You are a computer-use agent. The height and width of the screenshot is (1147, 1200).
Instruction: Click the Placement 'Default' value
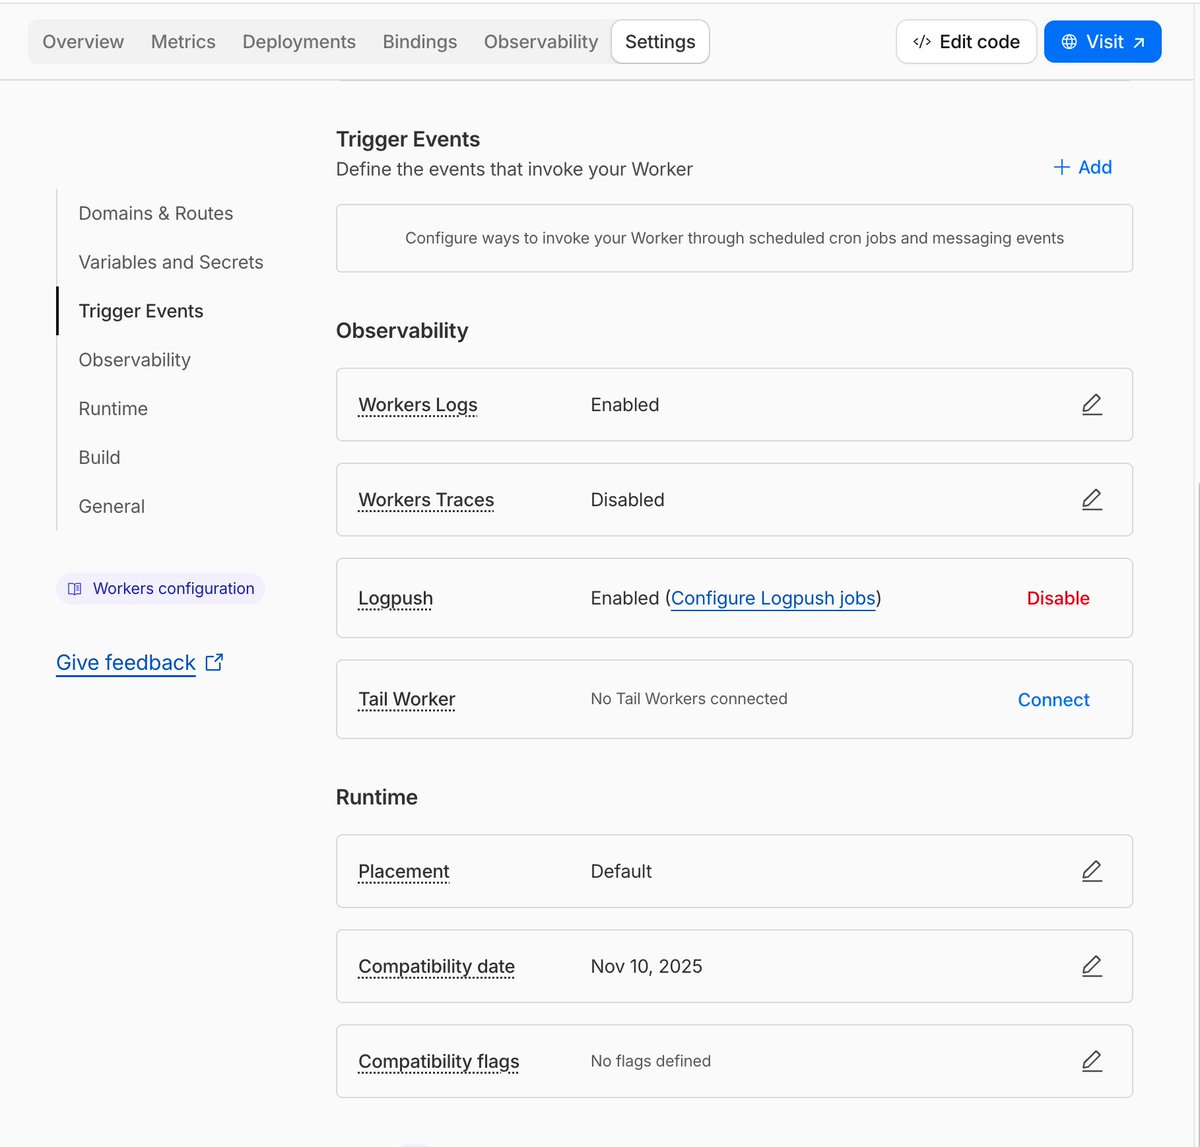click(621, 871)
